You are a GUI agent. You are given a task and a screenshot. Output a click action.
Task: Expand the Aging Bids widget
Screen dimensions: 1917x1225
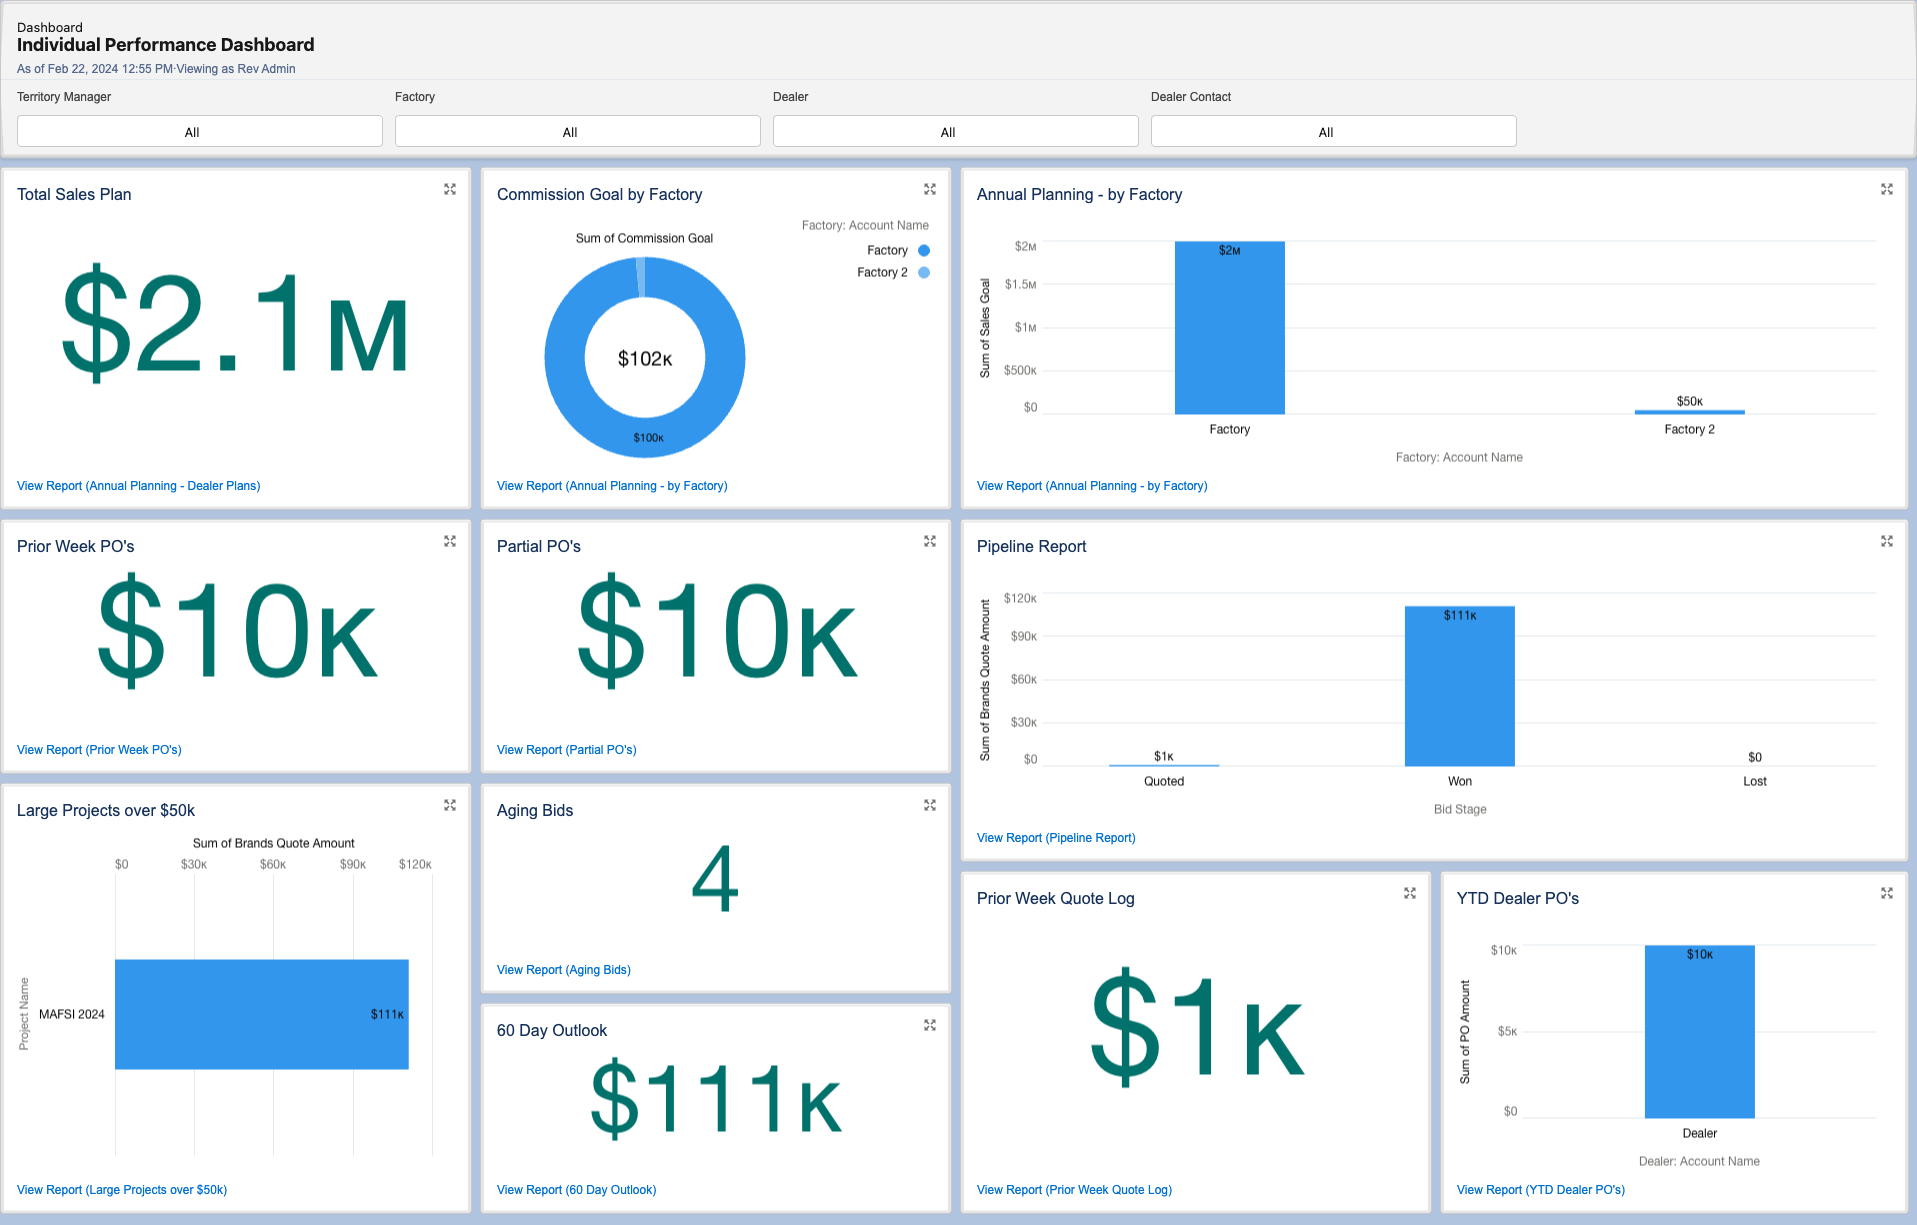[930, 805]
